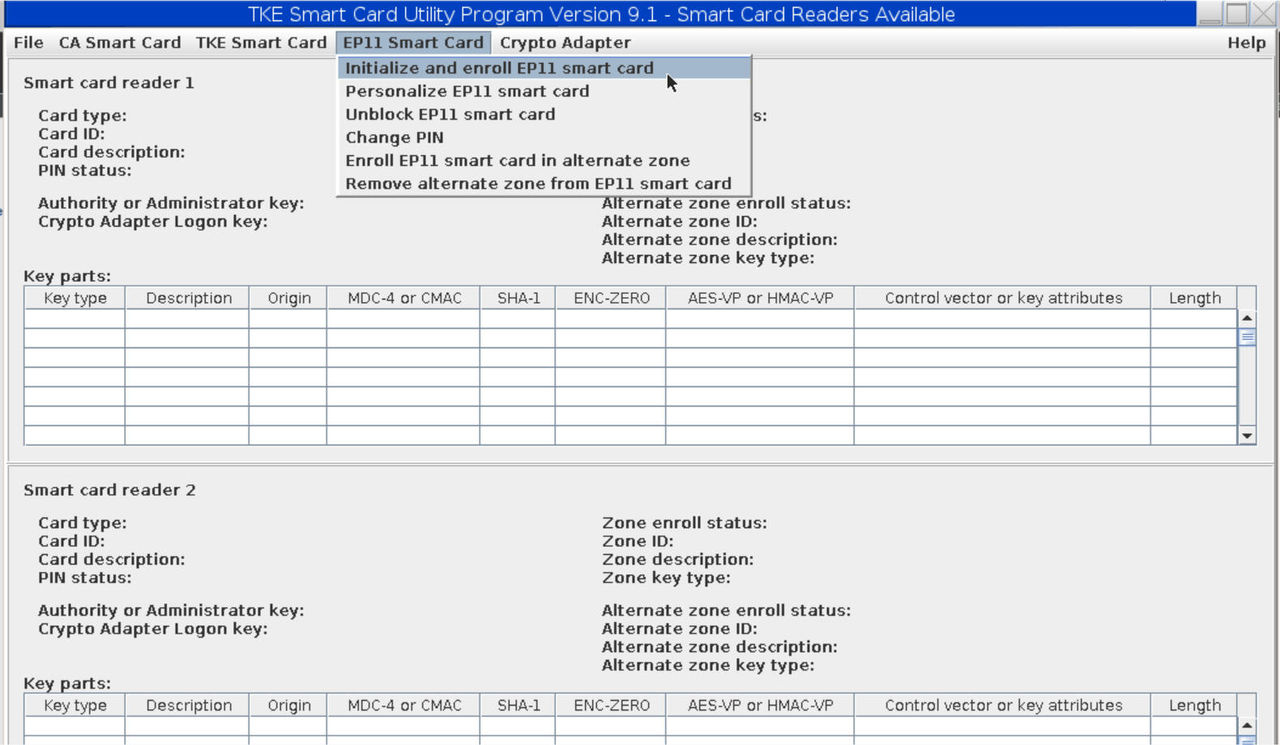Click Control vector or key attributes header, reader 1

1003,298
